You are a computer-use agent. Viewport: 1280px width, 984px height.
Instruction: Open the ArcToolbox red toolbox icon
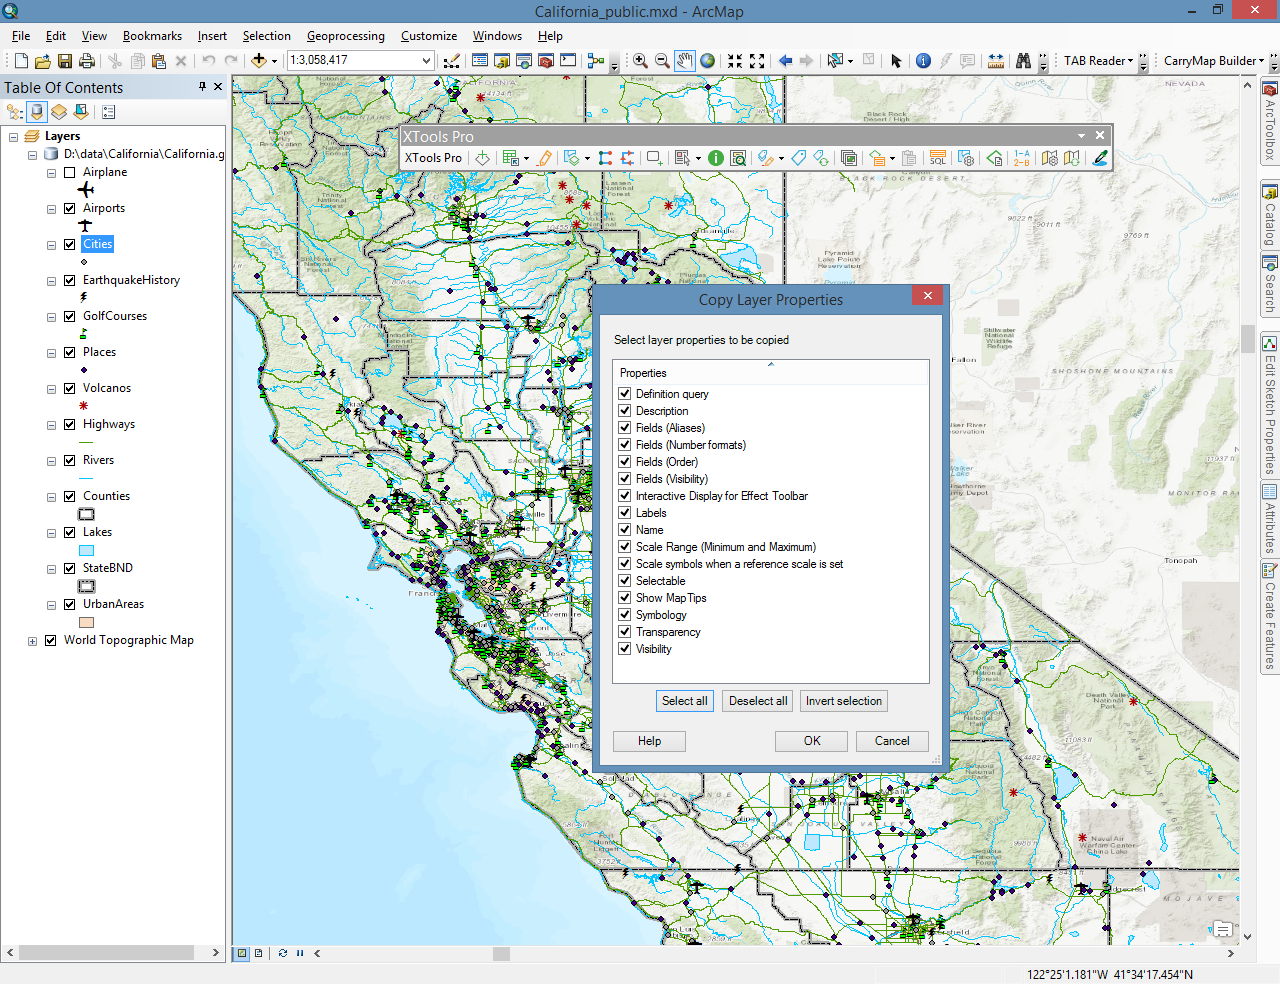[x=546, y=61]
